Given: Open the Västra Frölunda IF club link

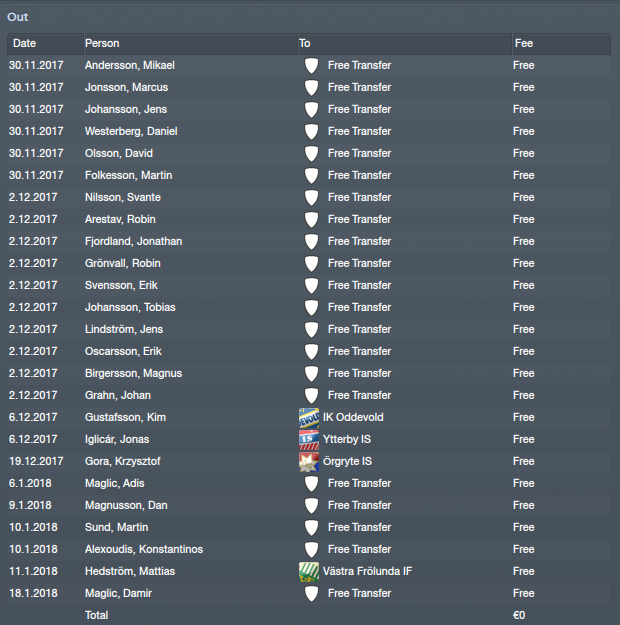Looking at the screenshot, I should pos(367,571).
